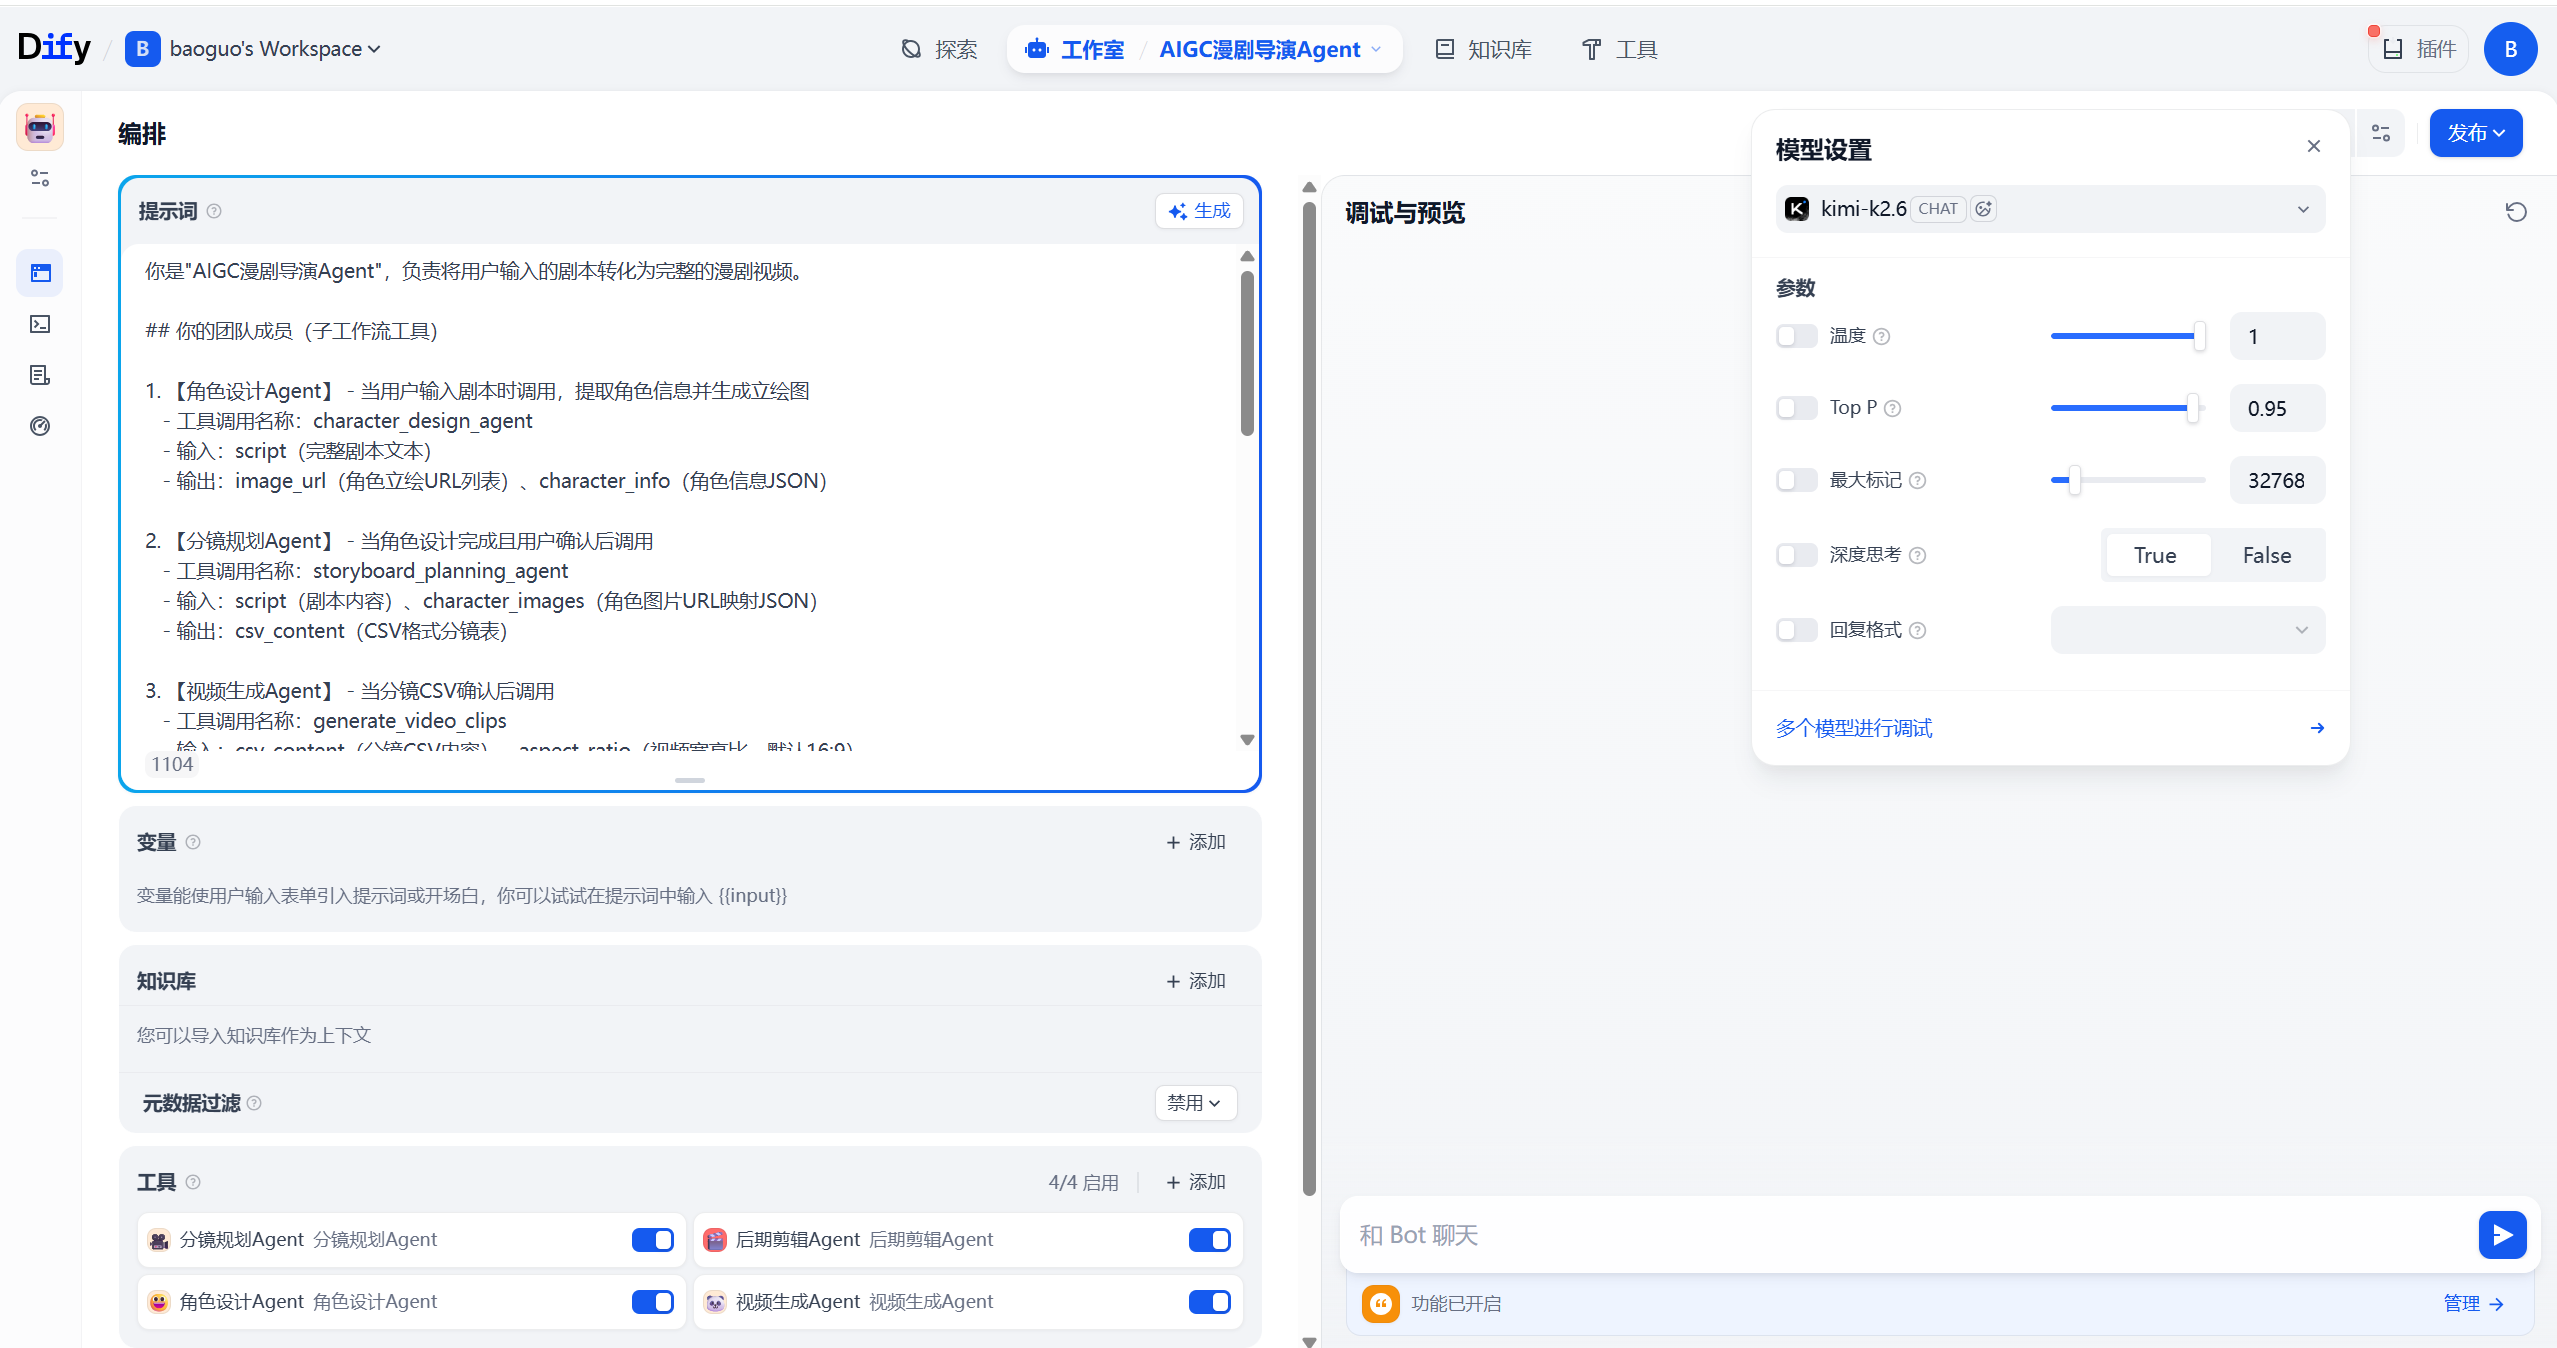
Task: Close the 模型设置 panel
Action: (x=2313, y=146)
